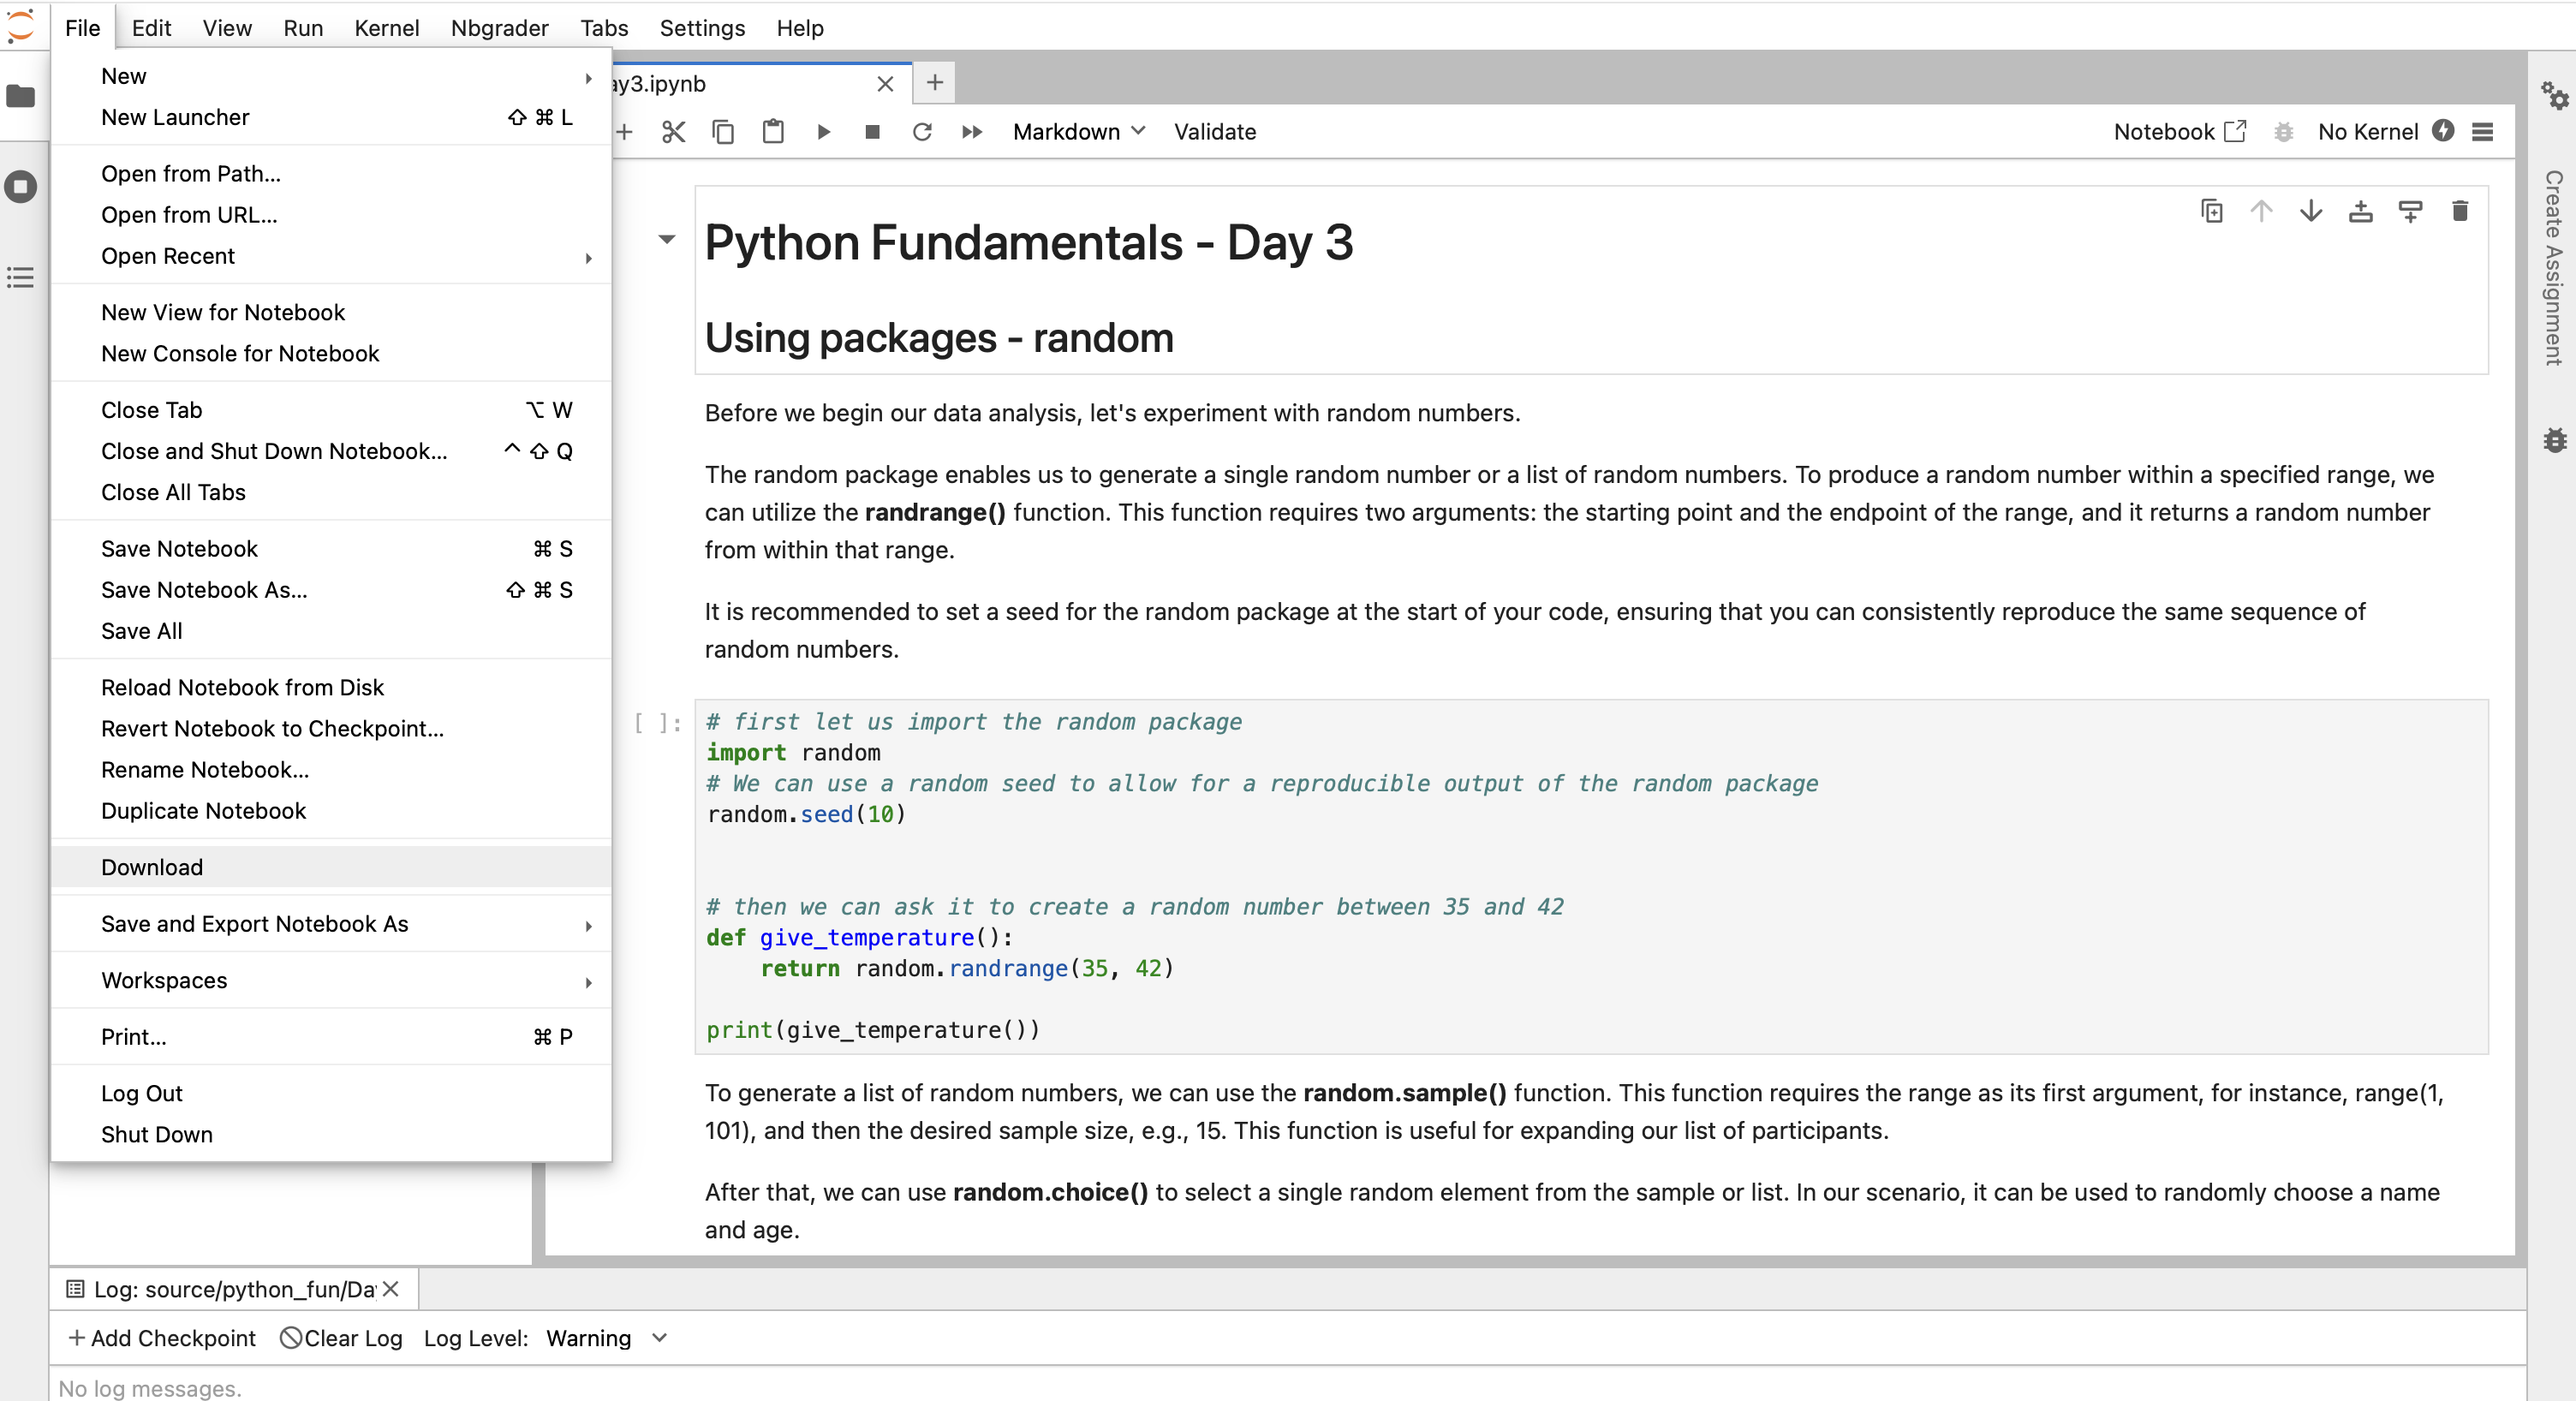Open a new tab with plus button
This screenshot has height=1401, width=2576.
934,83
